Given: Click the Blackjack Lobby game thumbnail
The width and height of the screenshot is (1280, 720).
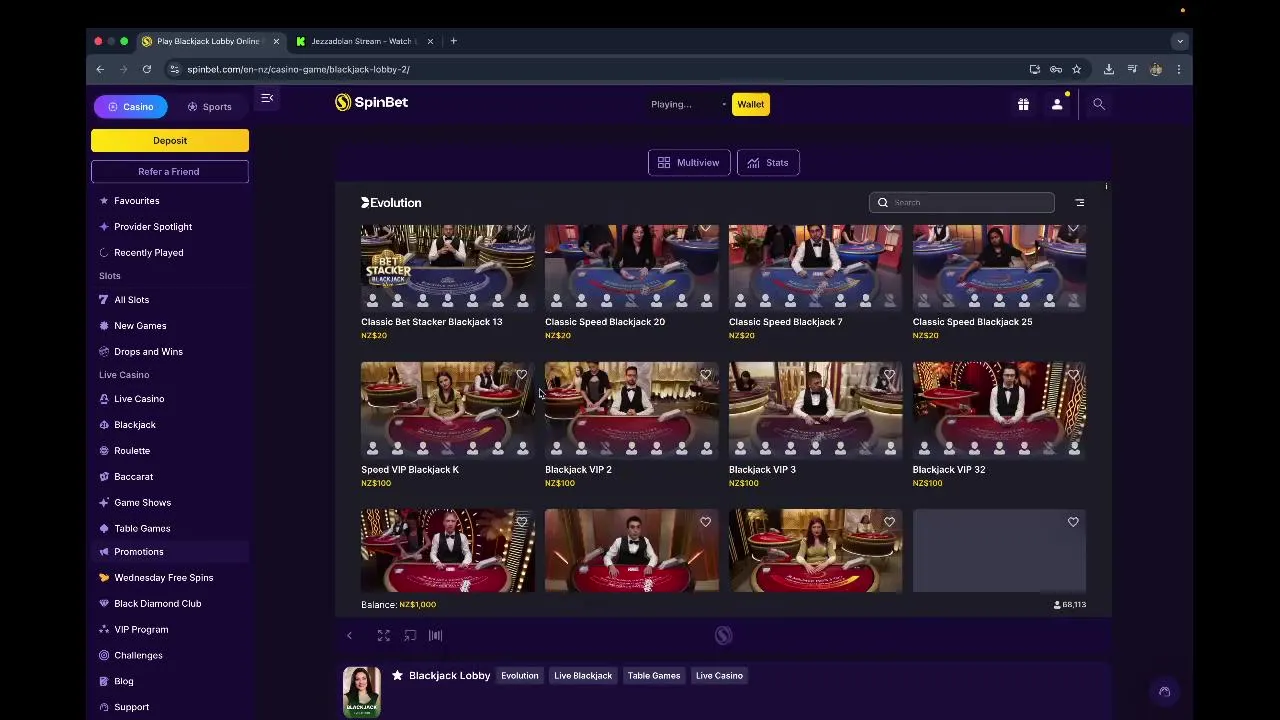Looking at the screenshot, I should (362, 692).
